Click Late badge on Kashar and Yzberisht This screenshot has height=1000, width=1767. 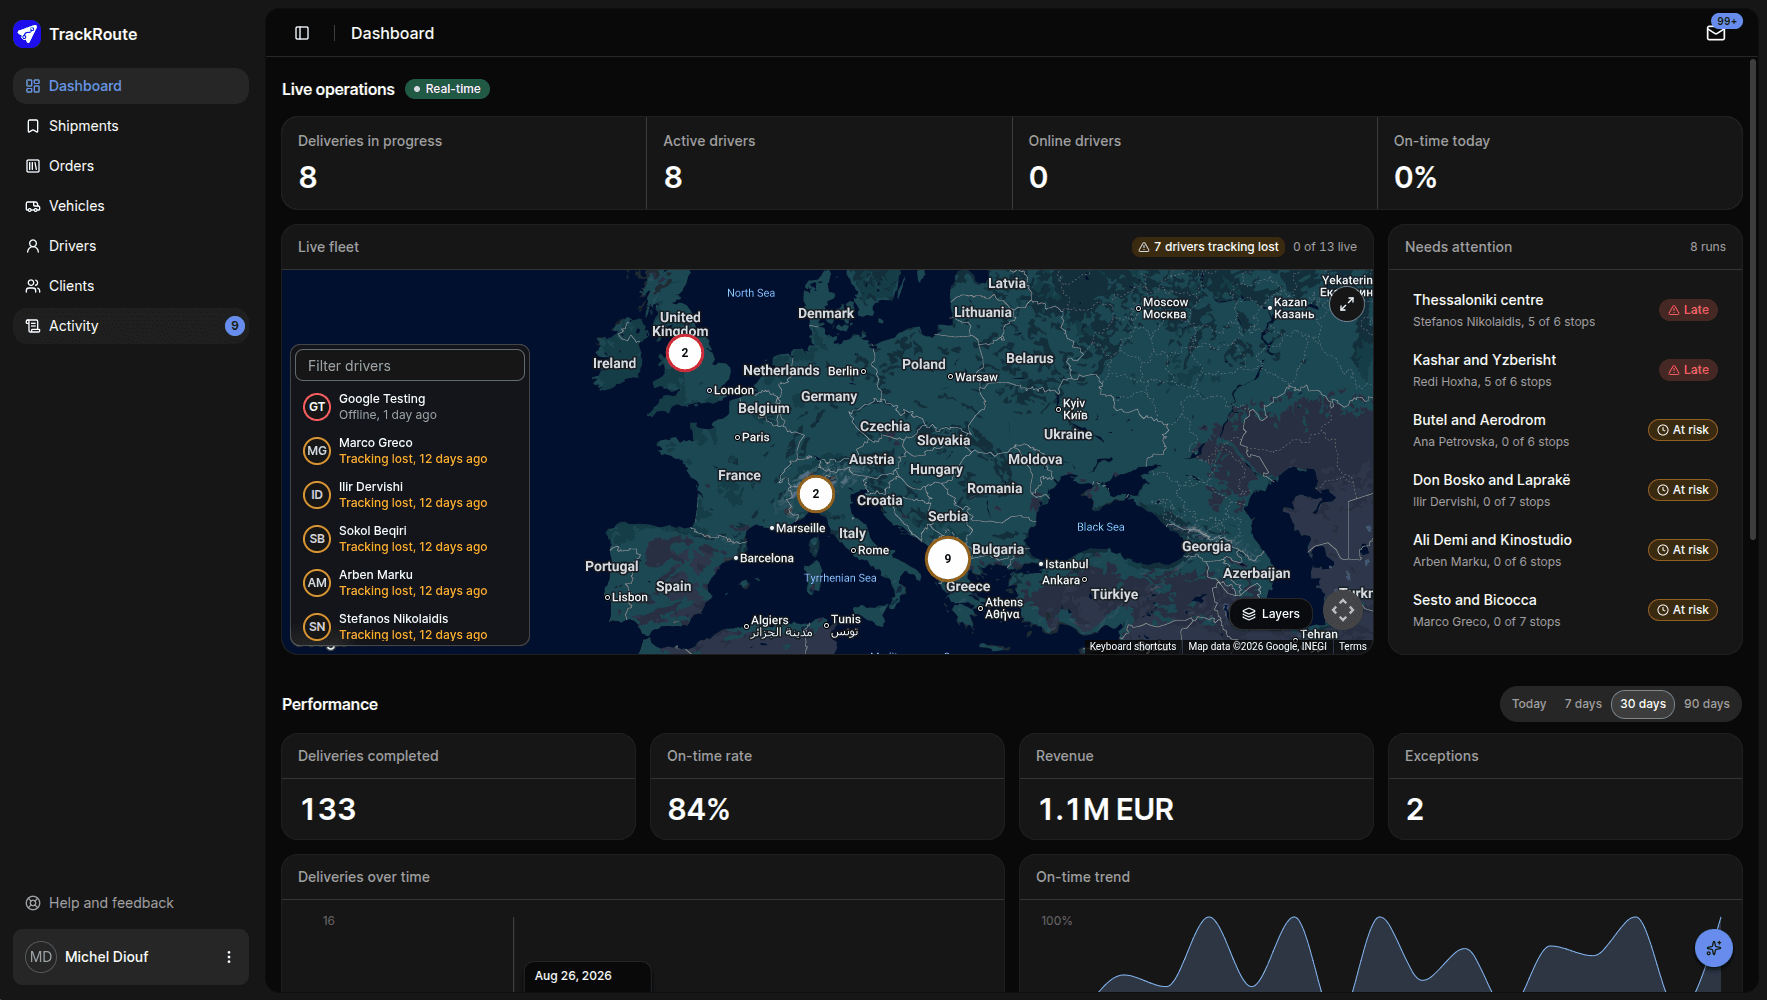point(1689,370)
